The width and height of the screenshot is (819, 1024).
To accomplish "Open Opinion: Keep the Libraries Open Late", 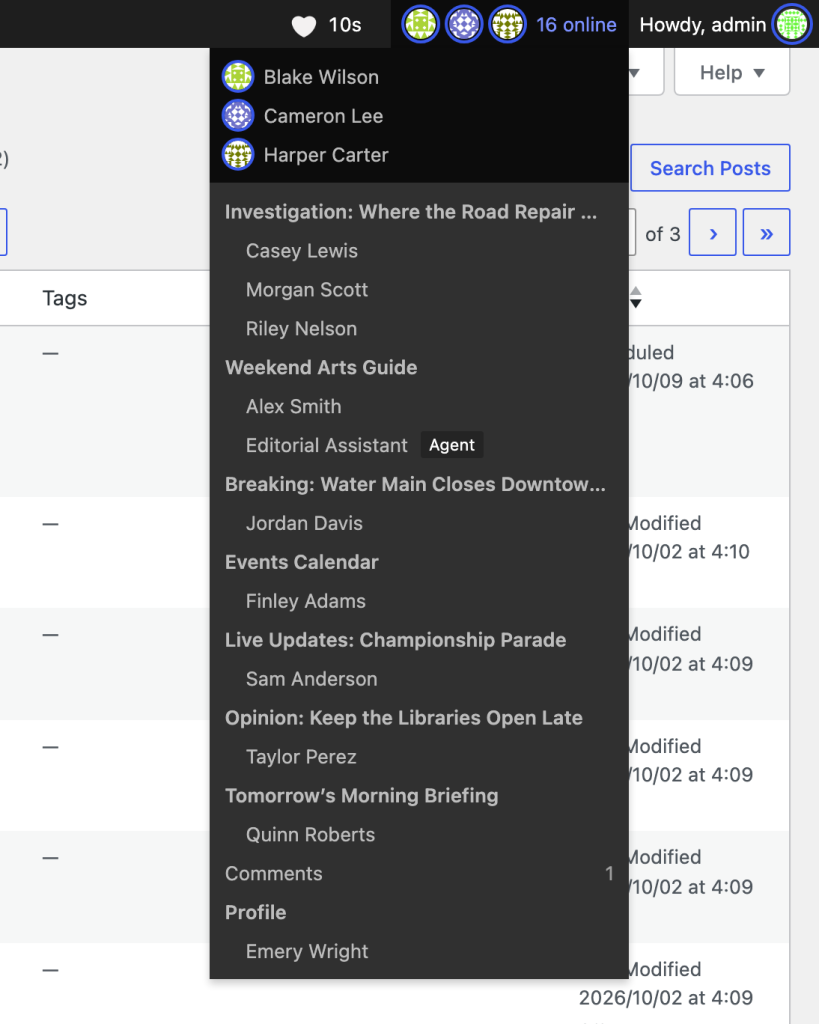I will click(404, 718).
